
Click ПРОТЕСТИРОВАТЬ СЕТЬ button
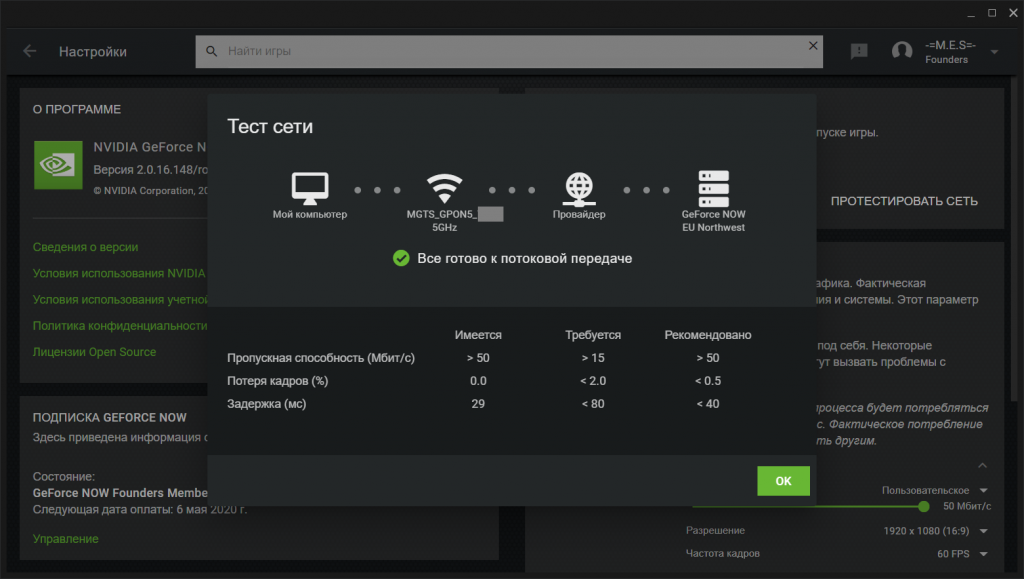(903, 201)
